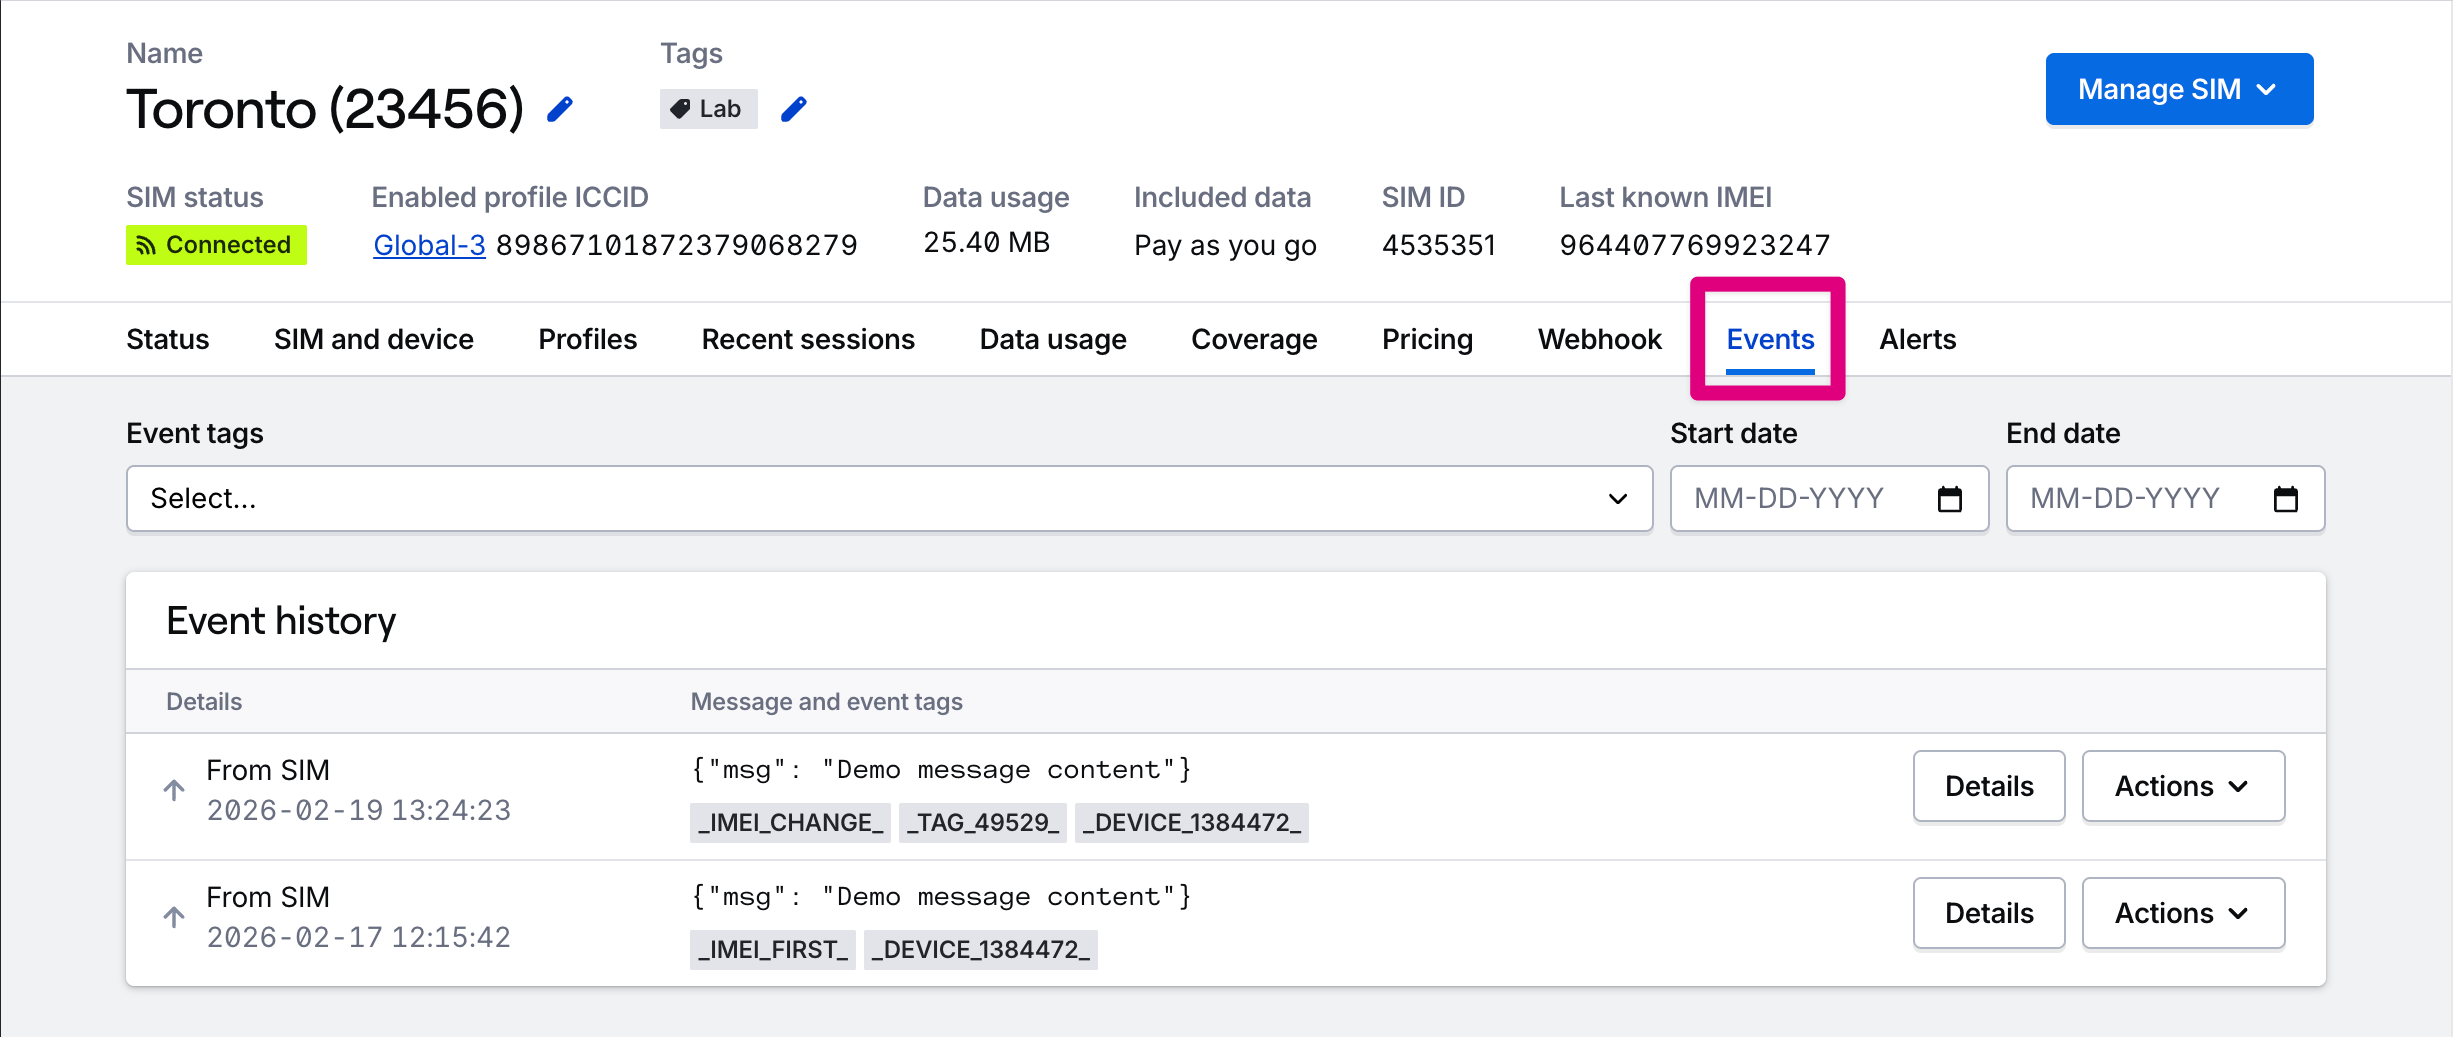This screenshot has height=1037, width=2453.
Task: Open the End date calendar icon
Action: coord(2286,498)
